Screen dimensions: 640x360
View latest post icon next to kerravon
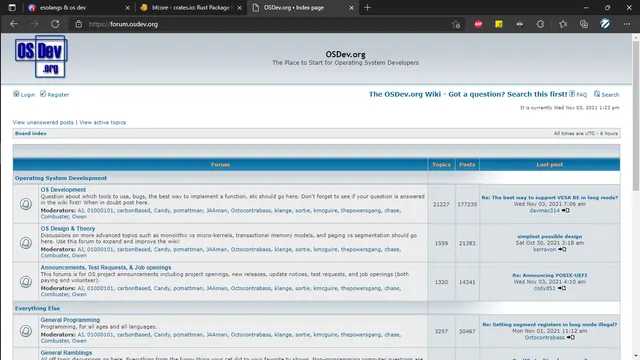[x=562, y=249]
